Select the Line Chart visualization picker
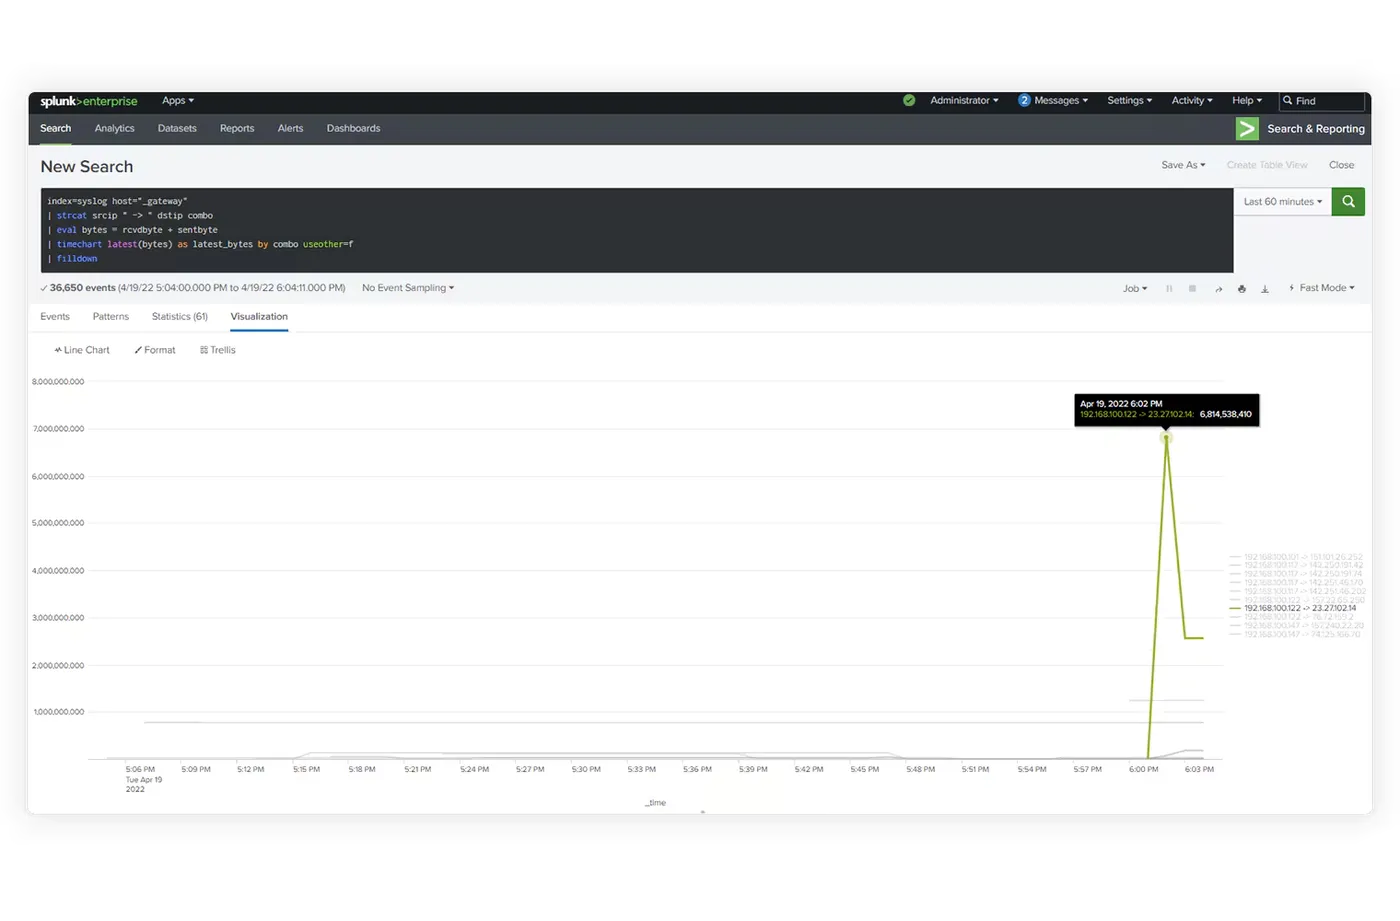 [x=82, y=350]
